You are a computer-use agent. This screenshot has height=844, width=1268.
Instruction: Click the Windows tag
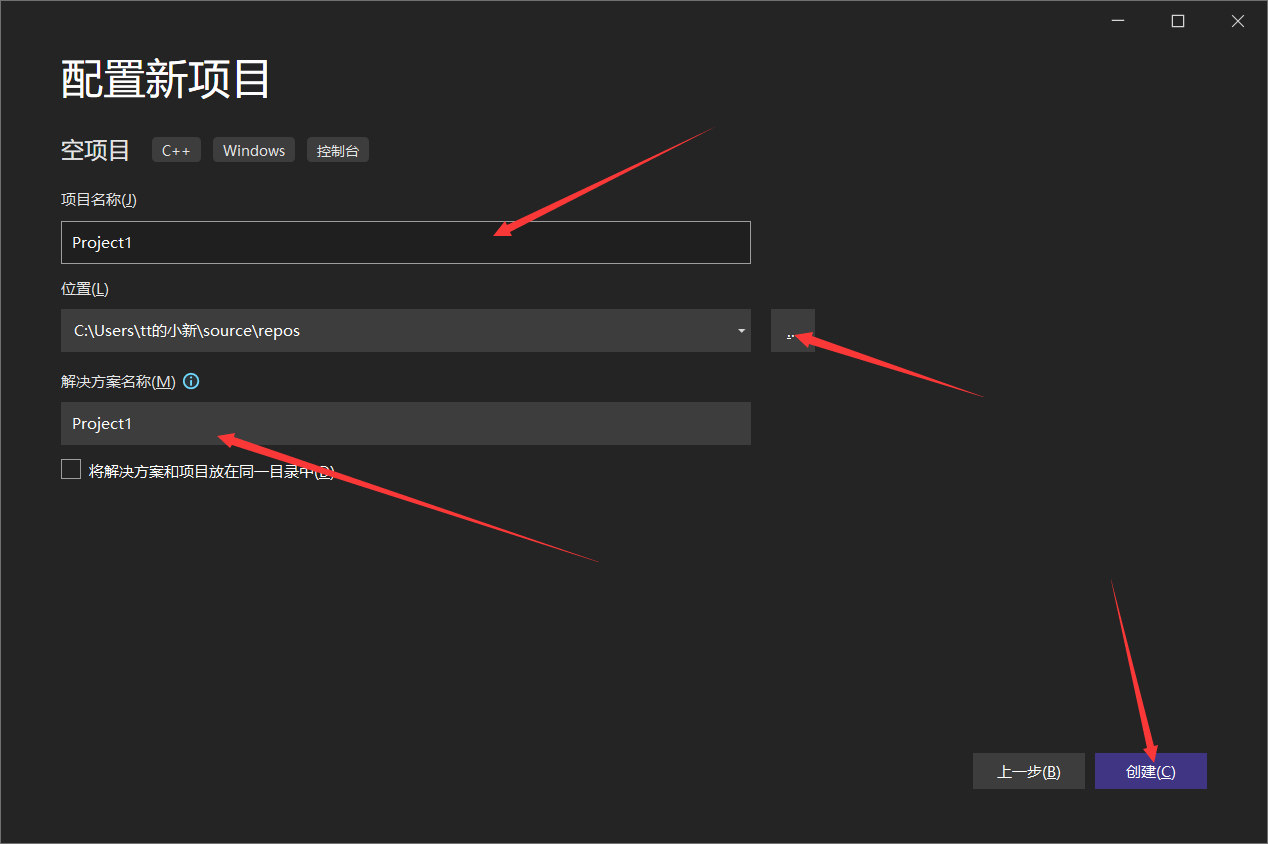[254, 150]
